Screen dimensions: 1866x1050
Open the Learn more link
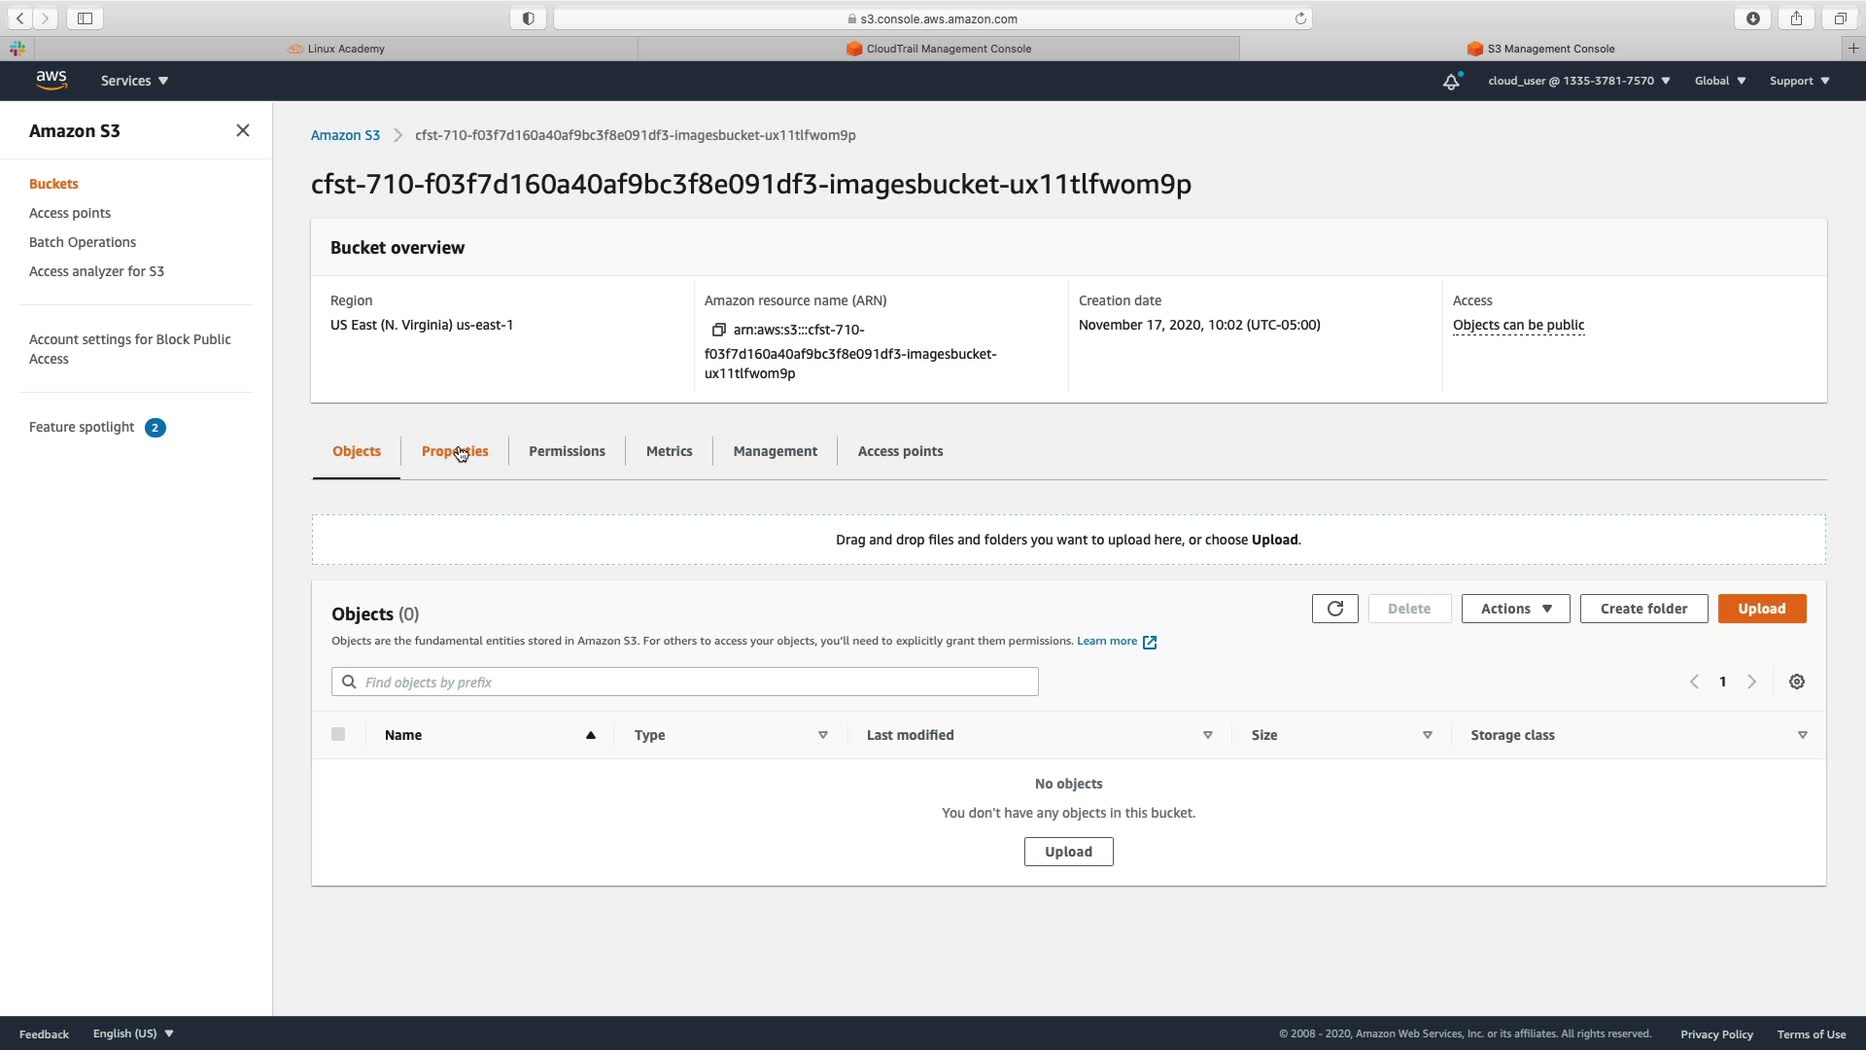(x=1107, y=642)
